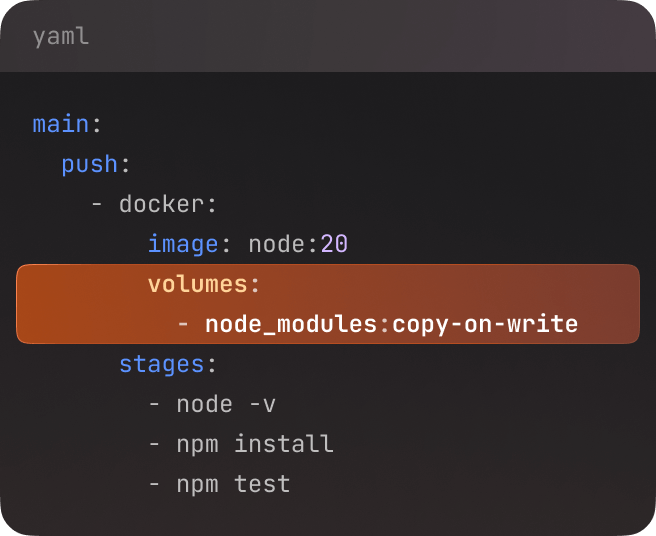Click the node -v command

[x=226, y=404]
